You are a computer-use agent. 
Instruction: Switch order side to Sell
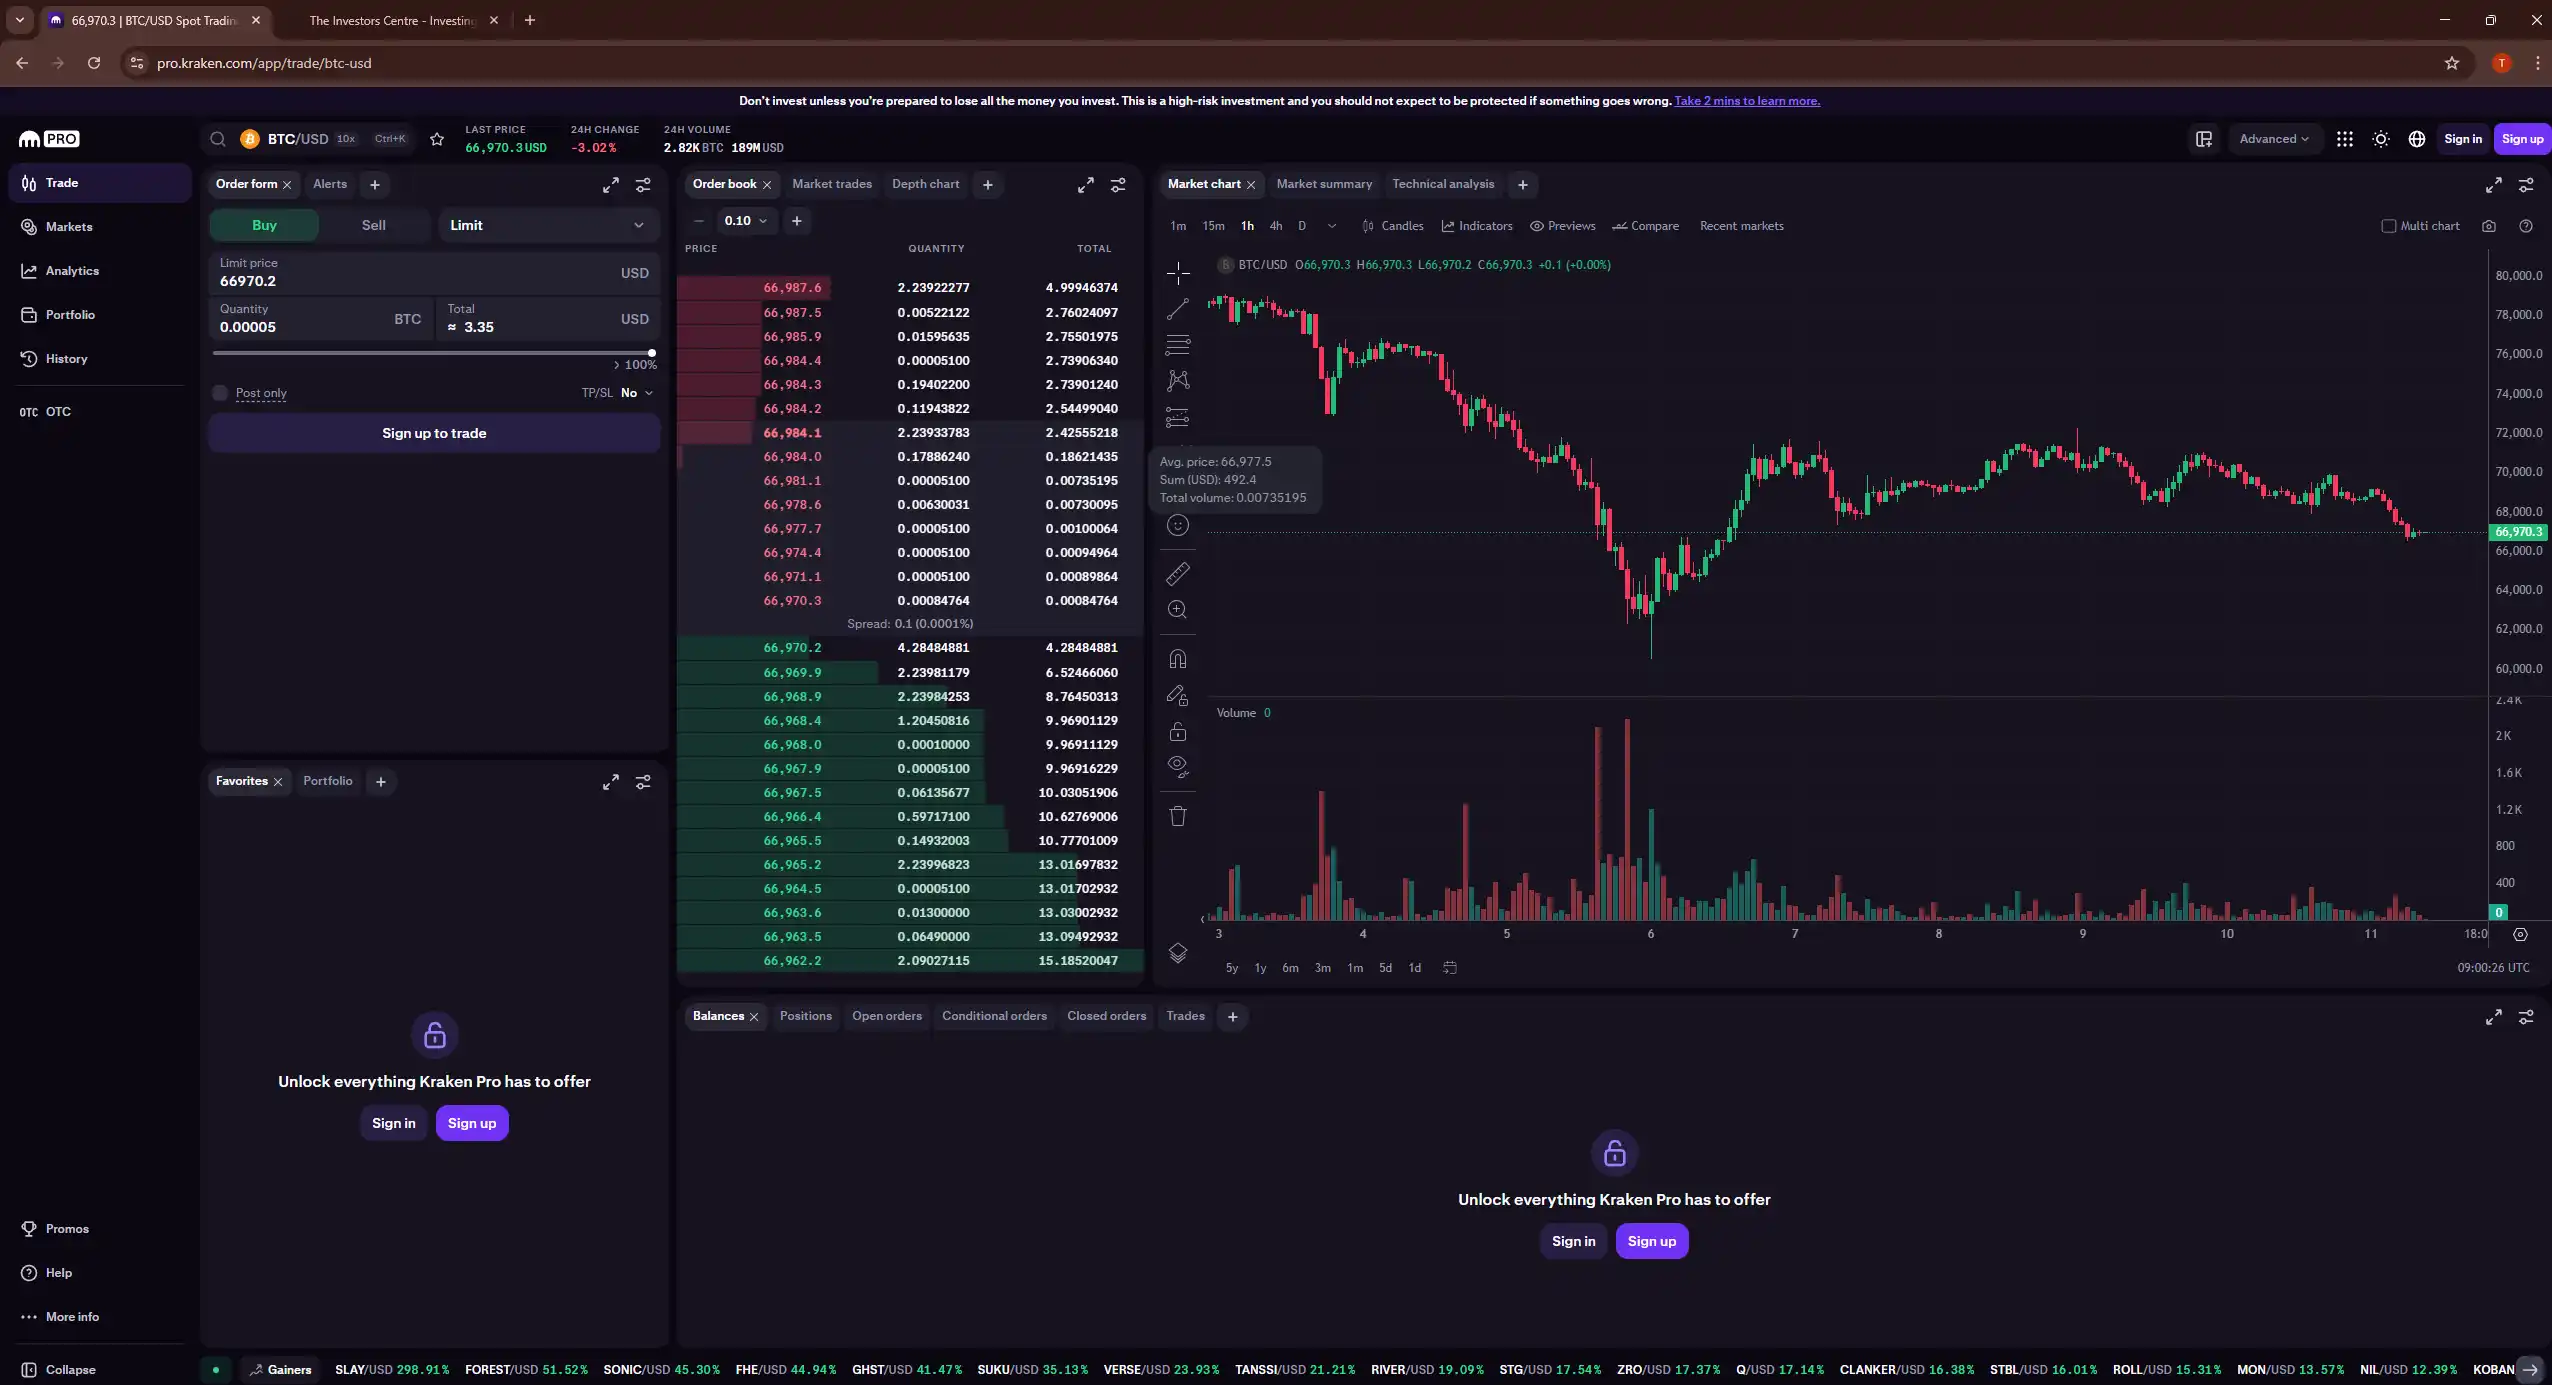[374, 225]
